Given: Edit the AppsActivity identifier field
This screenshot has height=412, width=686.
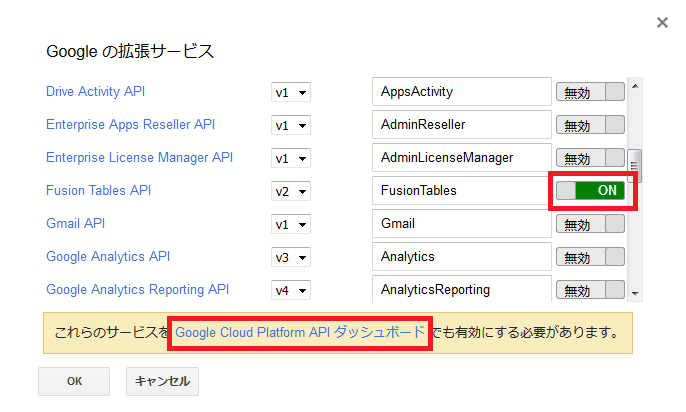Looking at the screenshot, I should (x=462, y=92).
